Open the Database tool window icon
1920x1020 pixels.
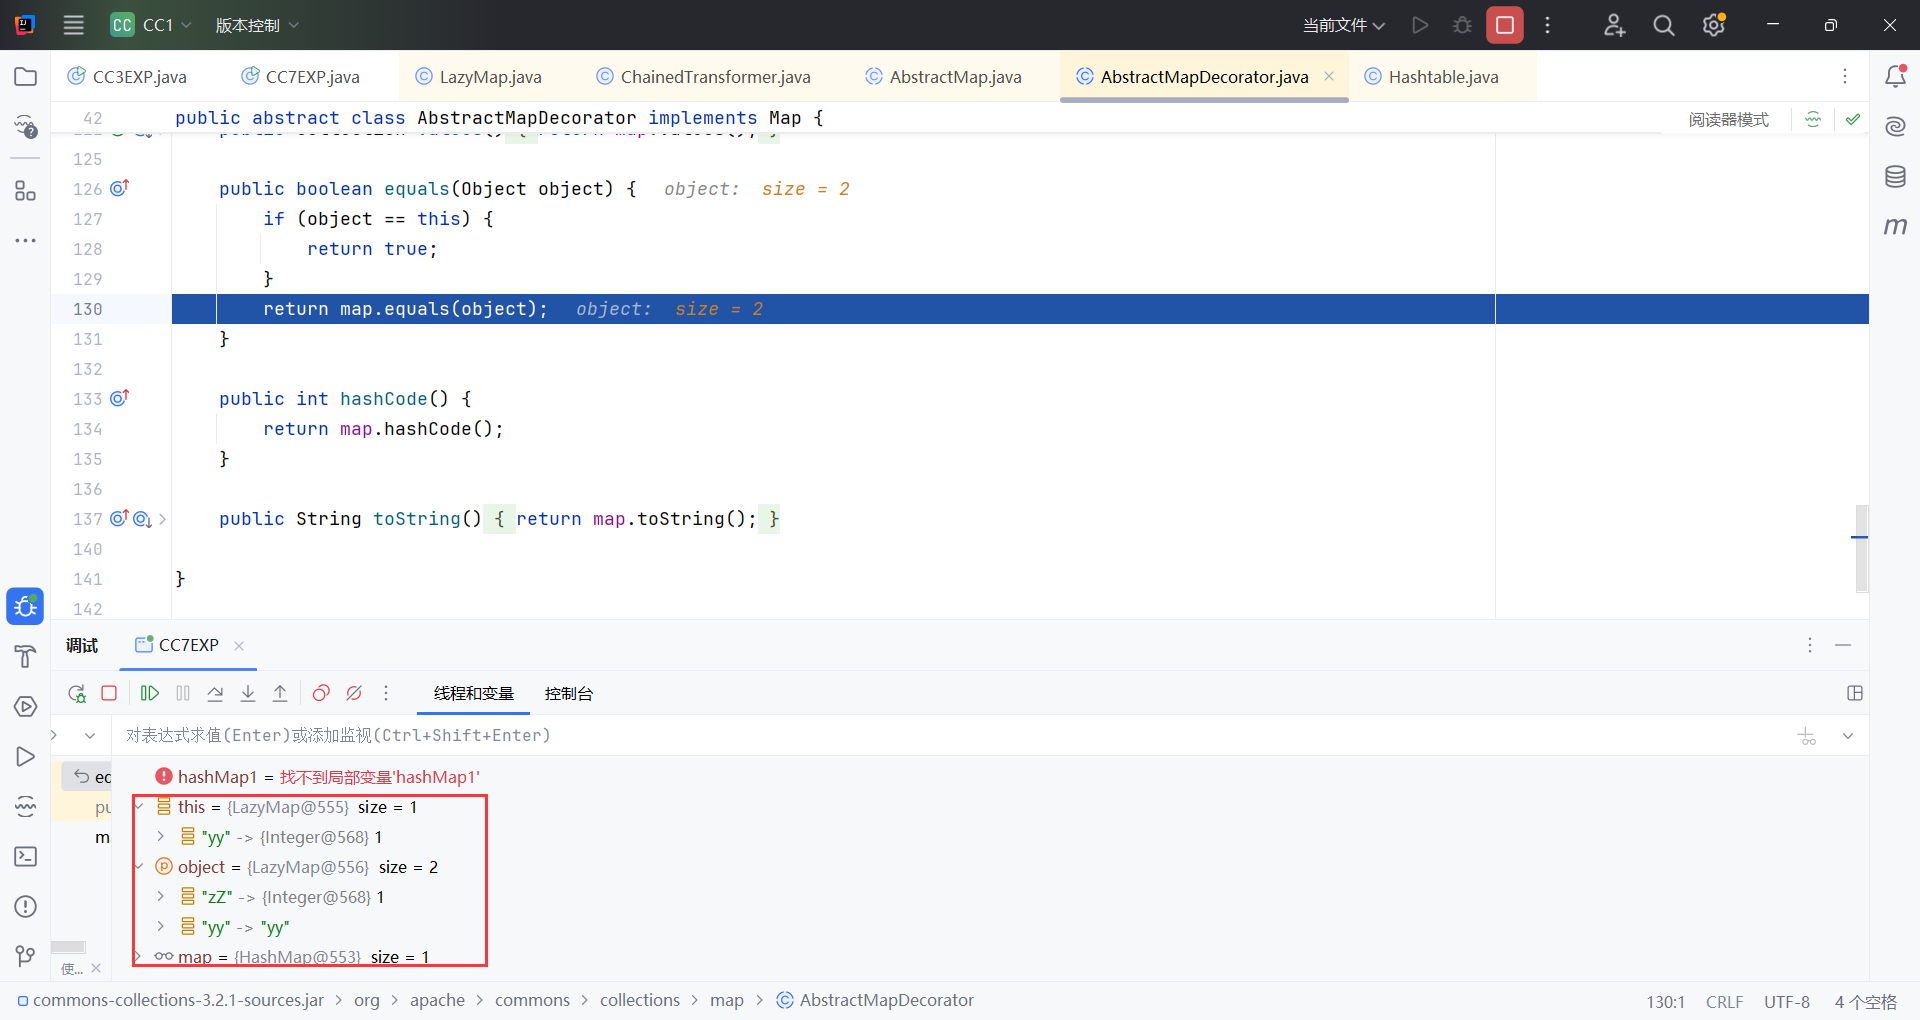coord(1895,177)
